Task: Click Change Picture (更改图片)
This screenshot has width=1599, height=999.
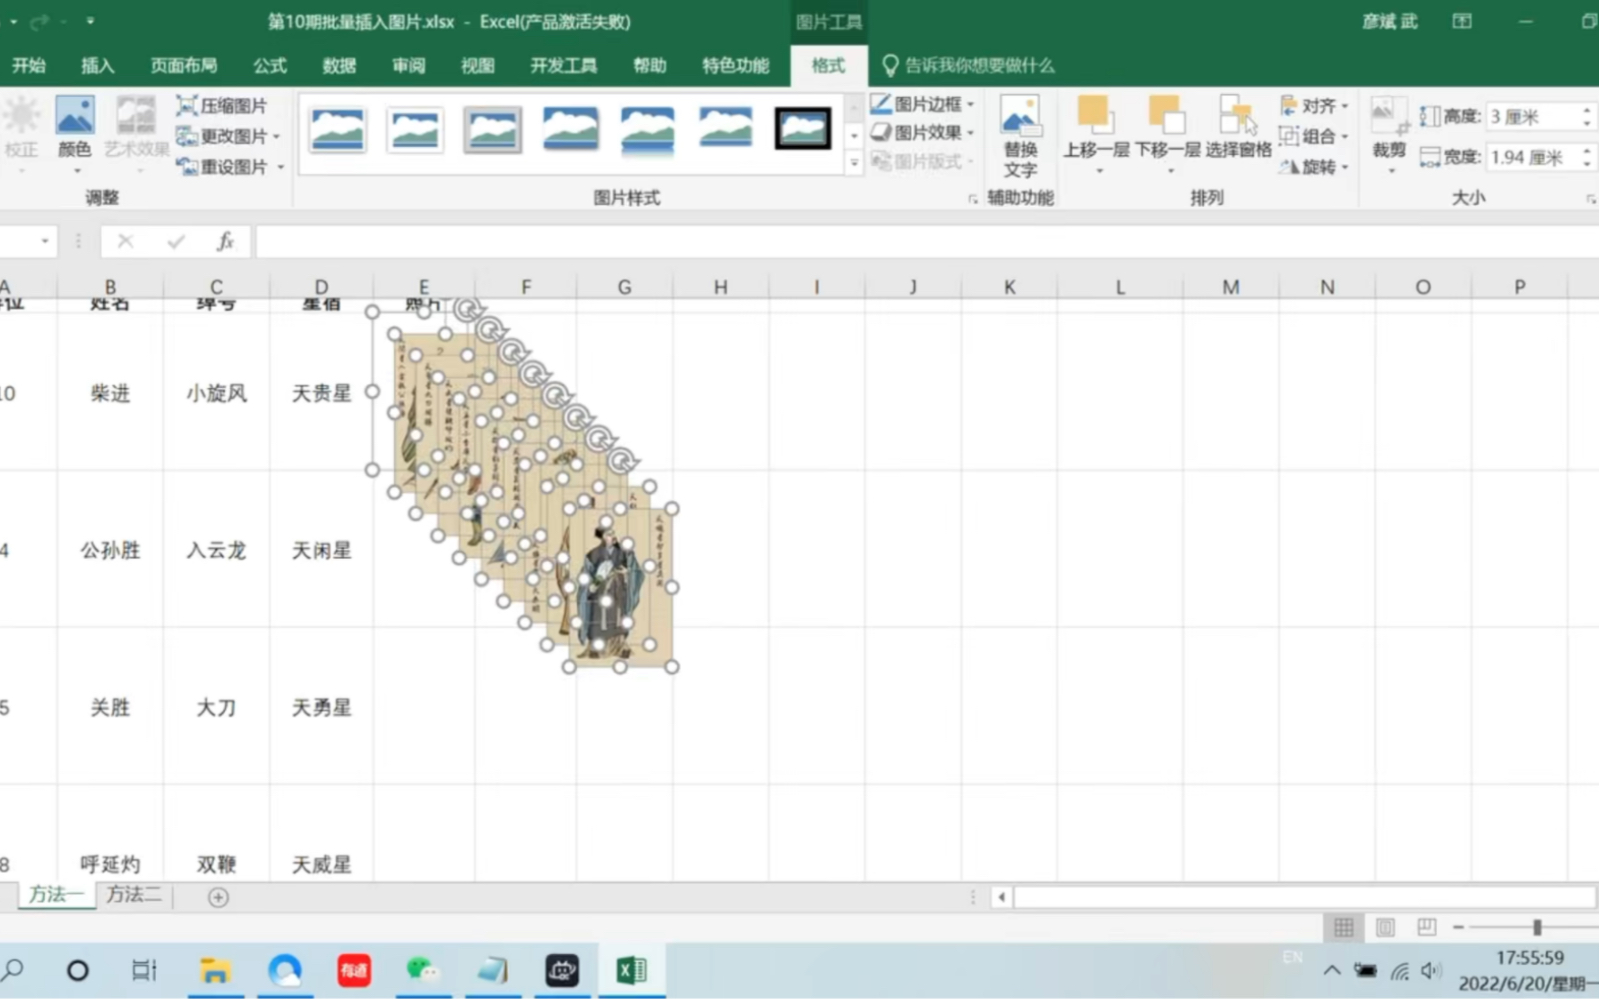Action: click(227, 136)
